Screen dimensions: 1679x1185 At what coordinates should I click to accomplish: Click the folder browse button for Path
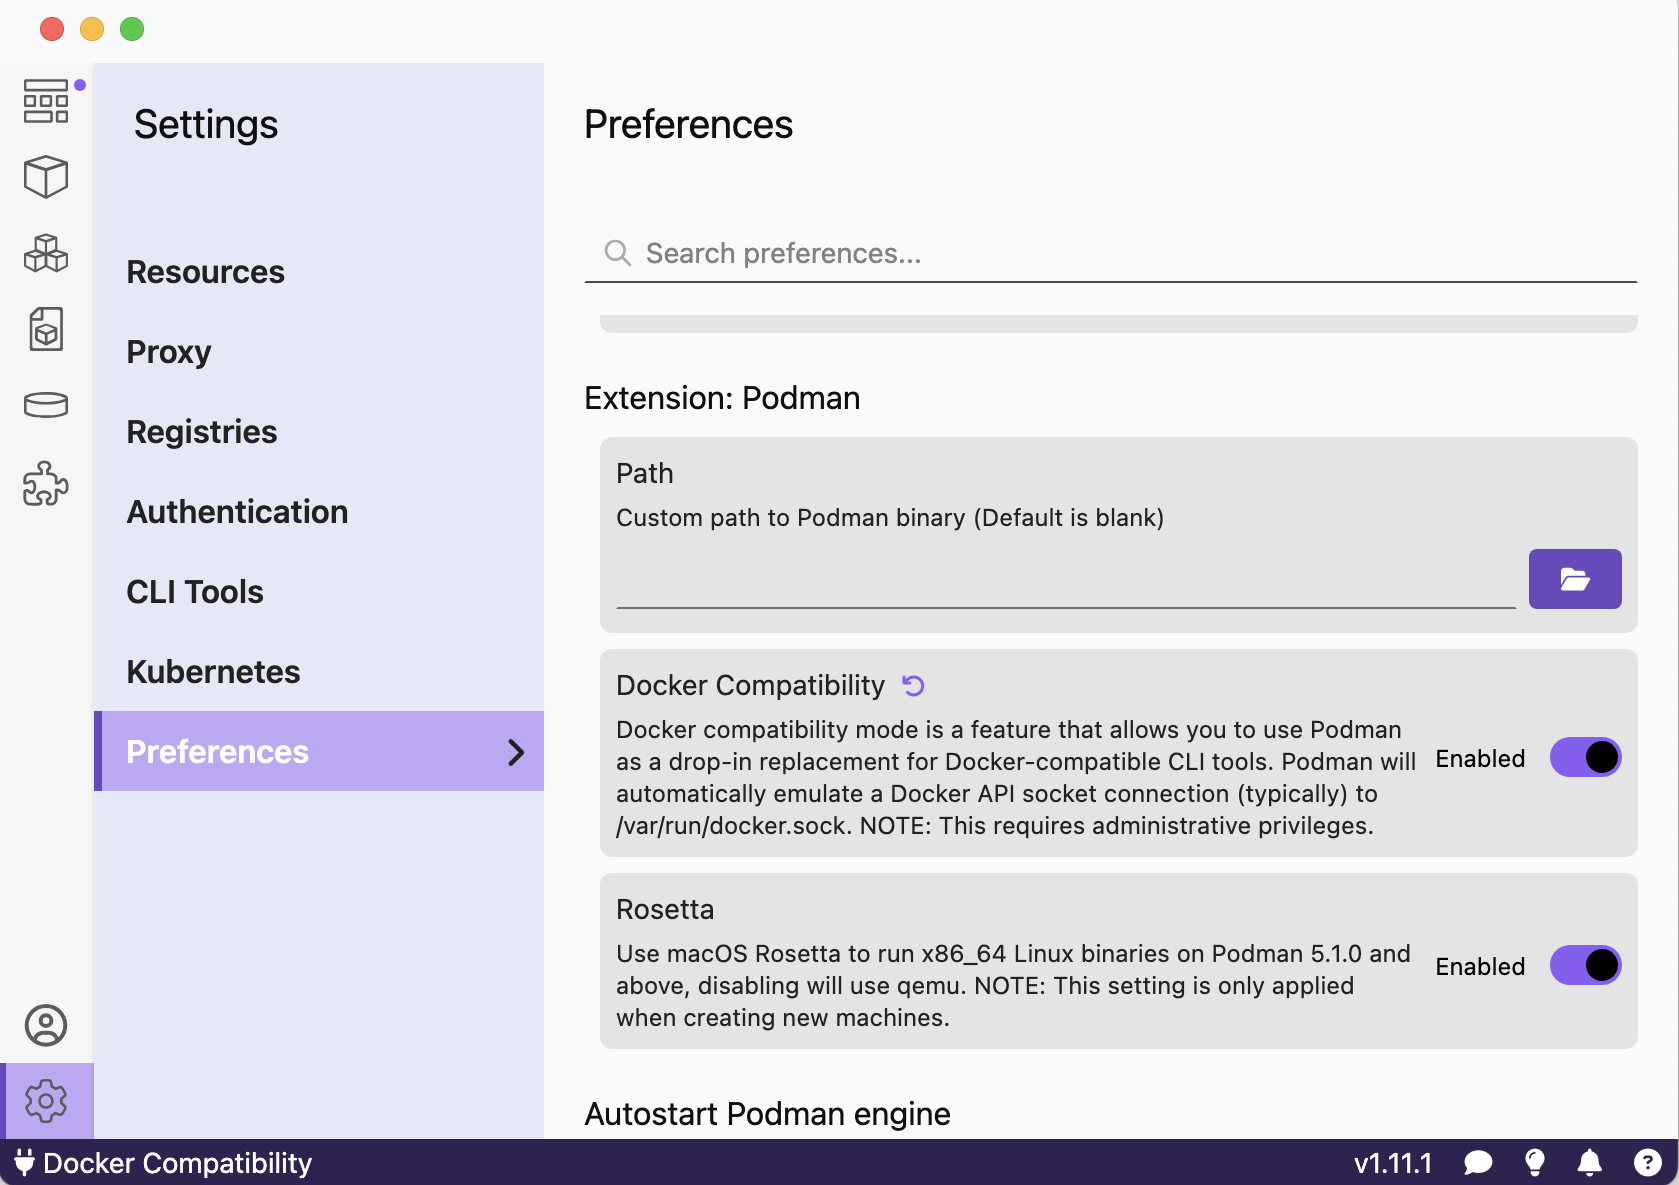[1575, 579]
